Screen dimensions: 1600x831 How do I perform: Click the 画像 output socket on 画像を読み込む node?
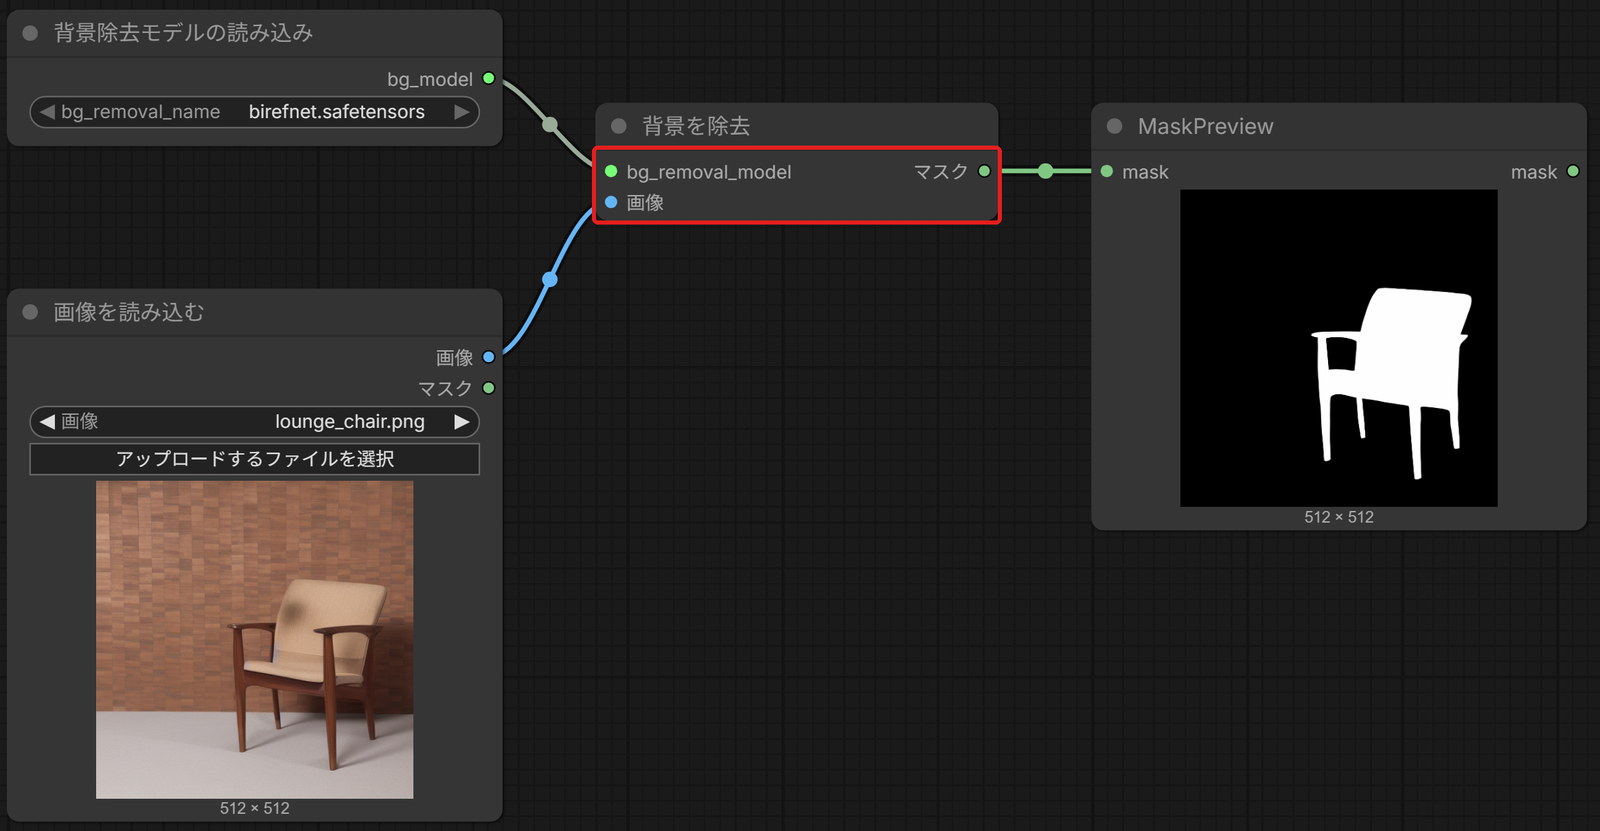point(489,357)
